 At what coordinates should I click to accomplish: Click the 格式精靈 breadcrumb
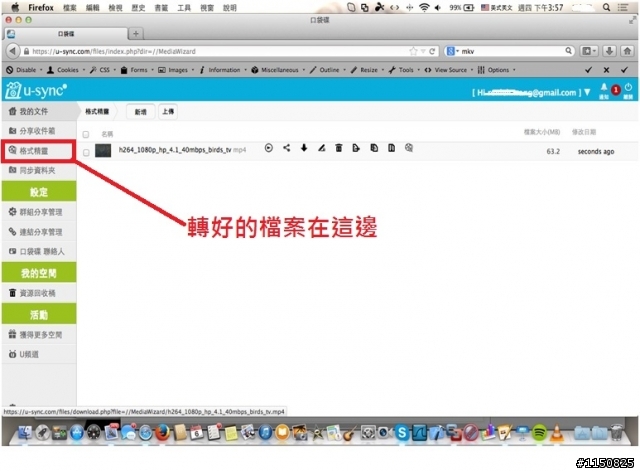pyautogui.click(x=97, y=112)
